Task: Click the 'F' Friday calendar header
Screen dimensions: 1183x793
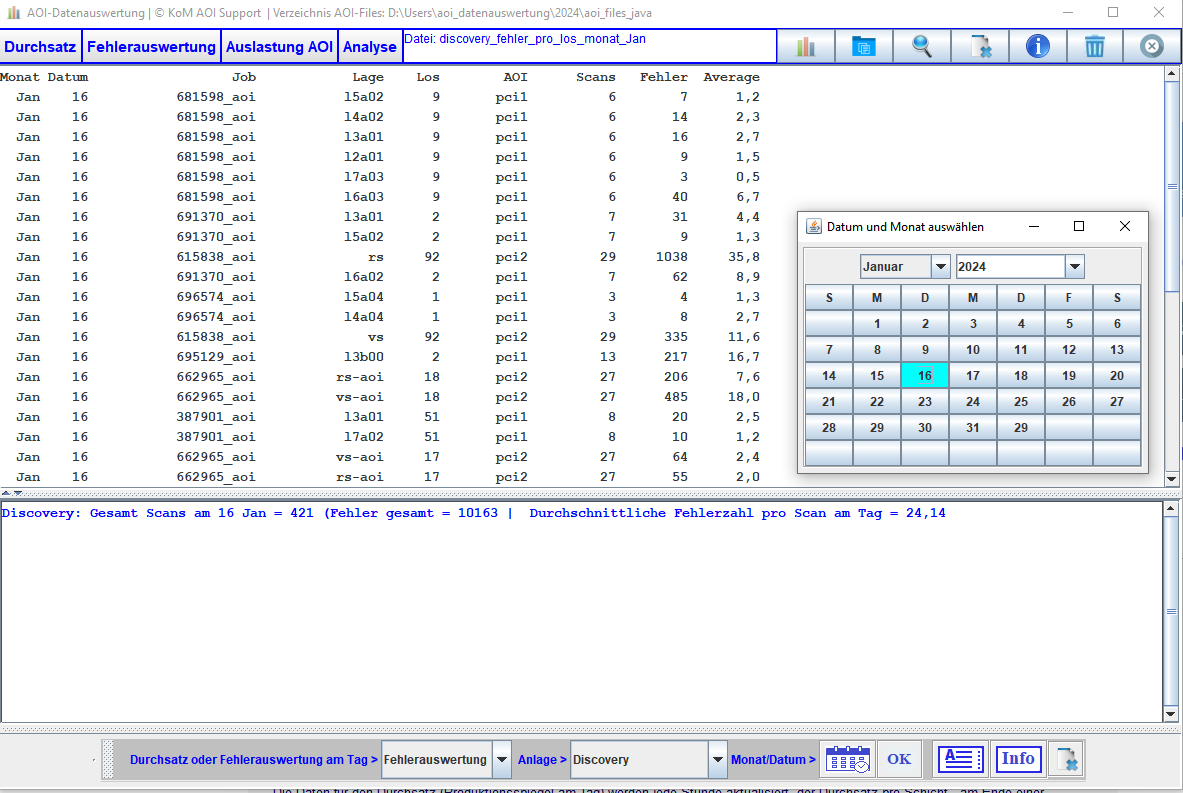Action: coord(1068,298)
